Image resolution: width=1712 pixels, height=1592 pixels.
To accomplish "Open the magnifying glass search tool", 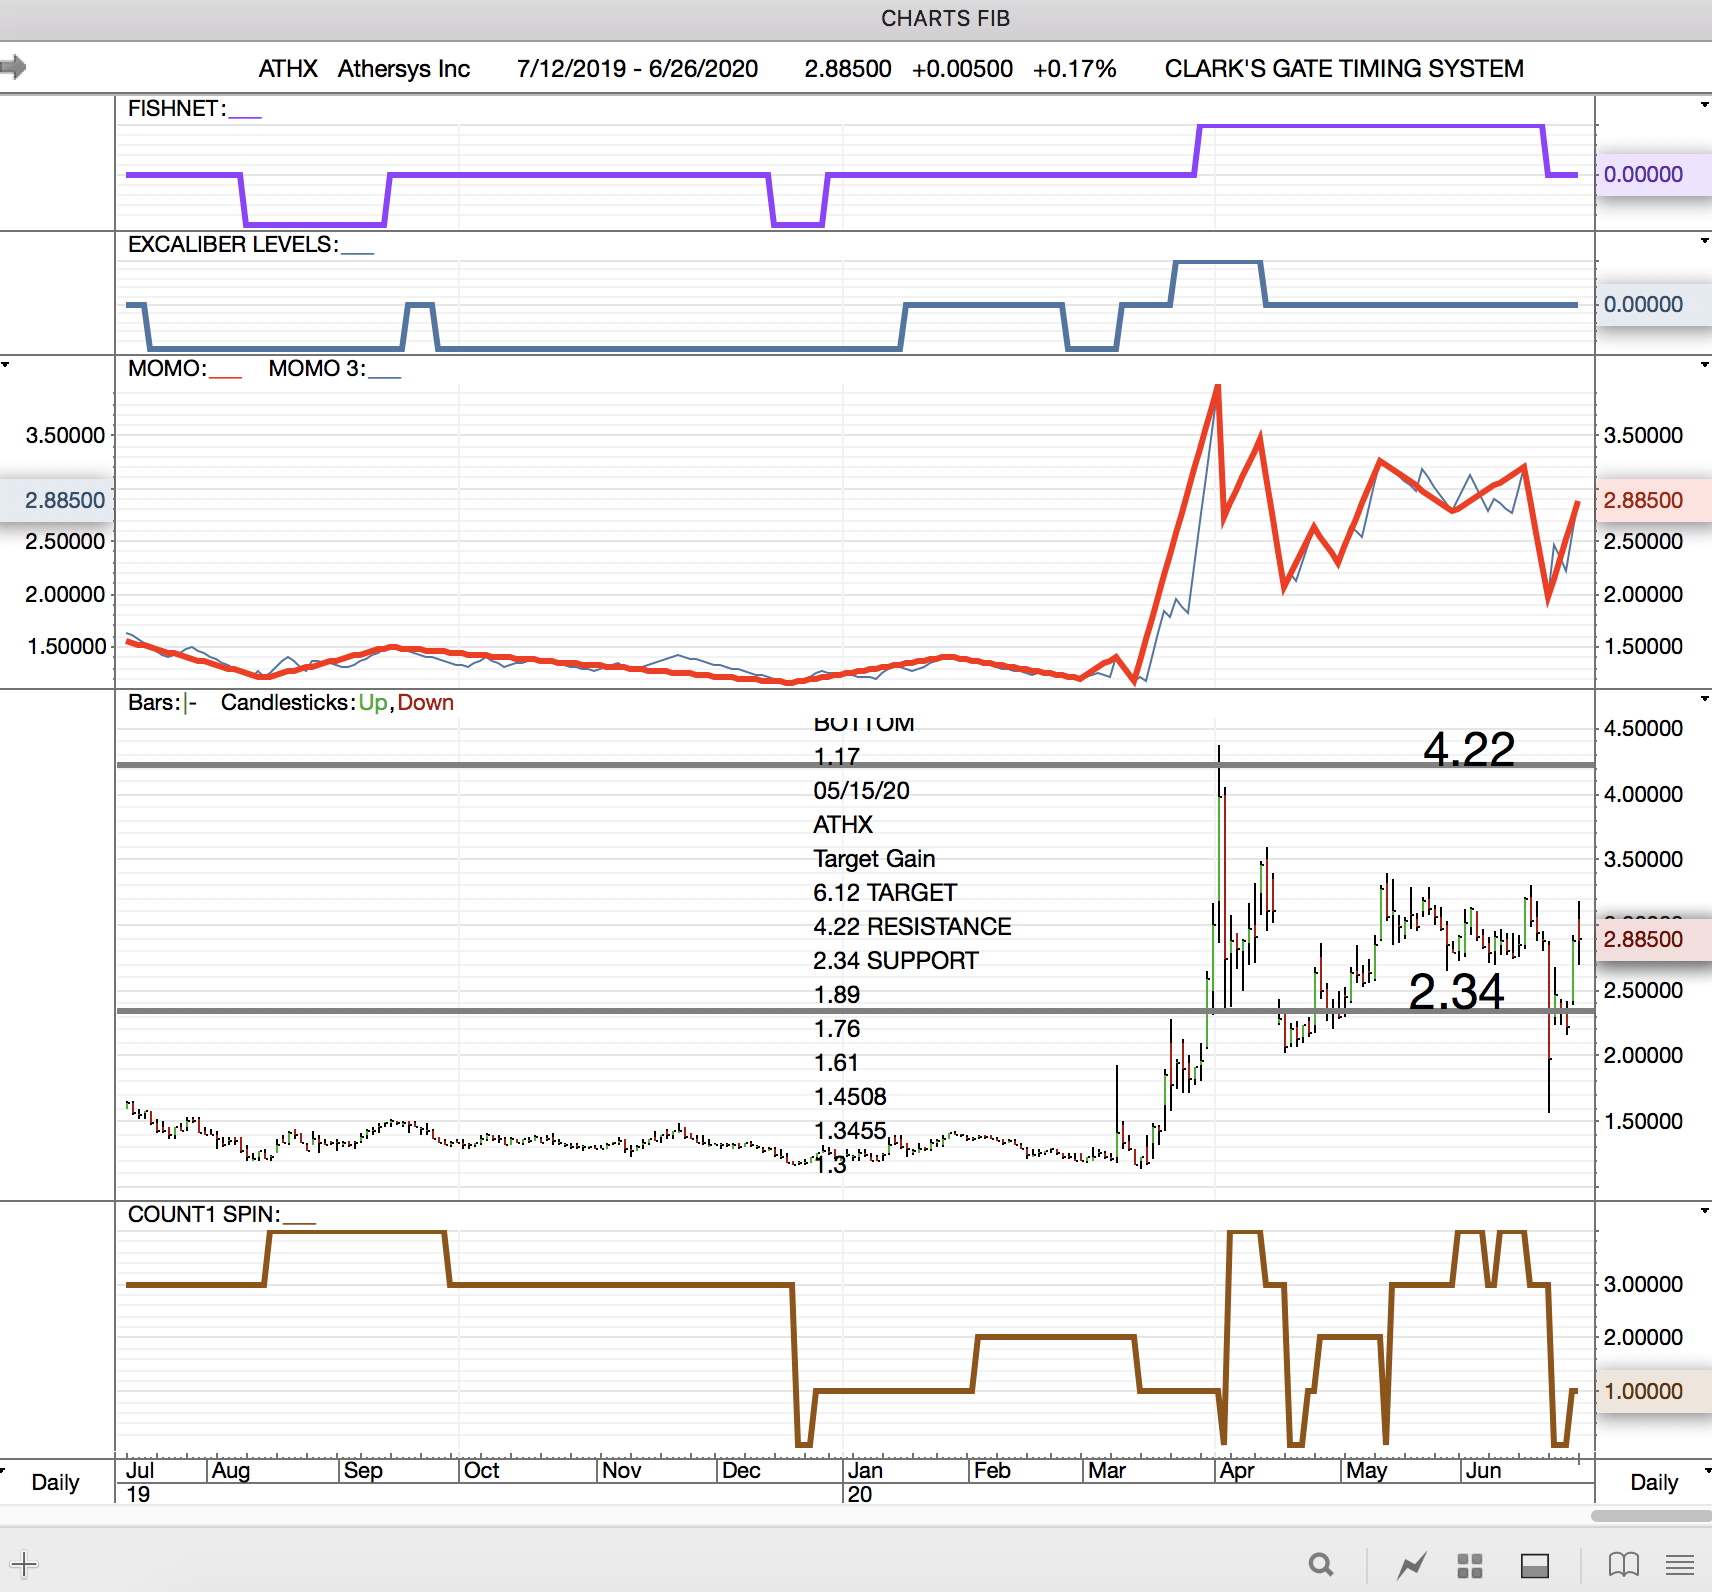I will click(x=1321, y=1564).
